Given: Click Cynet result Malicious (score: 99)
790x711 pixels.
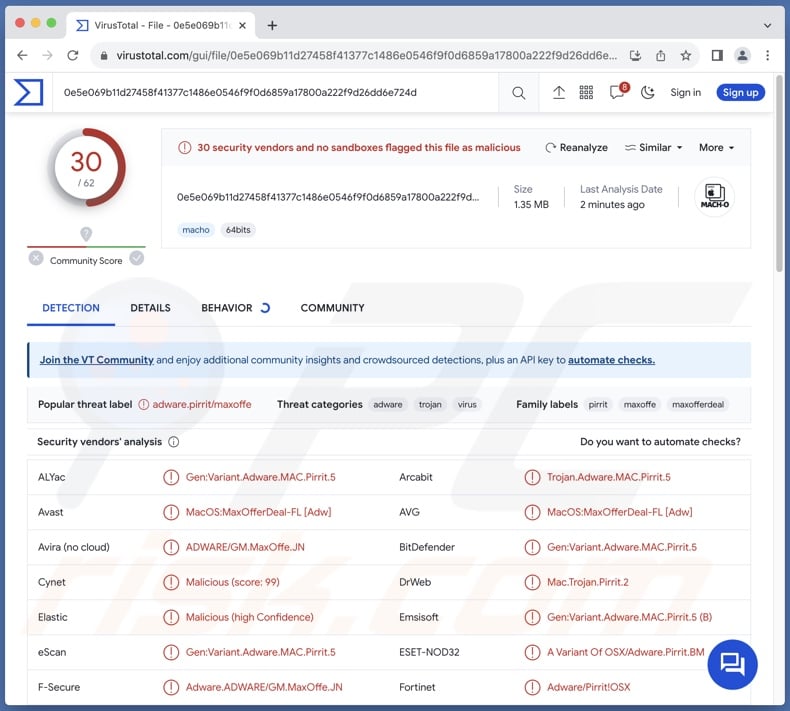Looking at the screenshot, I should [233, 582].
